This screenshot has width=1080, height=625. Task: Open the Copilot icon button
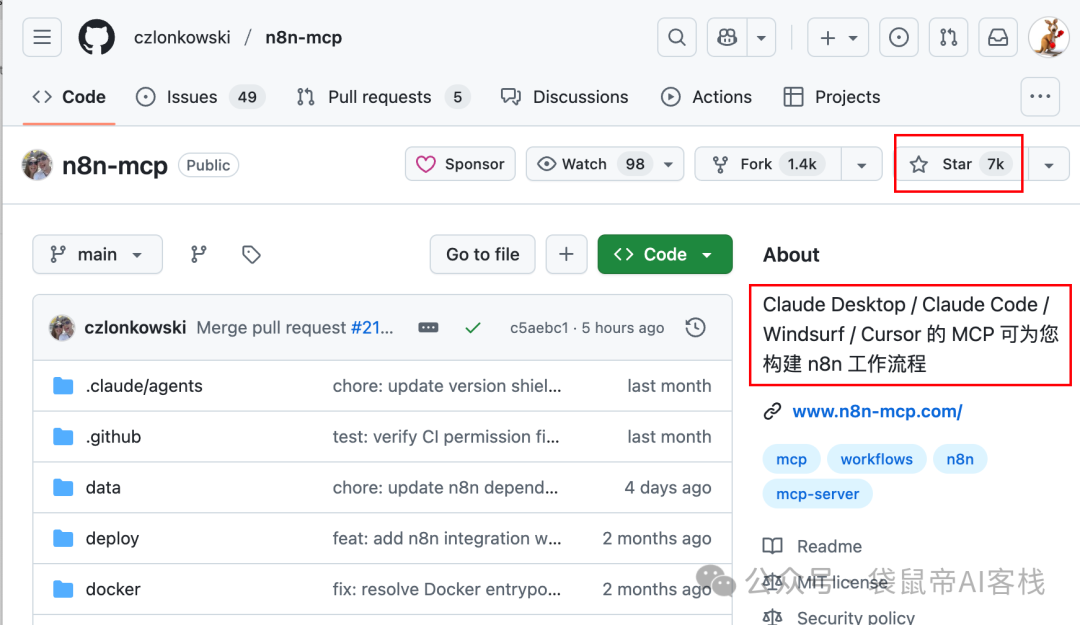click(727, 37)
